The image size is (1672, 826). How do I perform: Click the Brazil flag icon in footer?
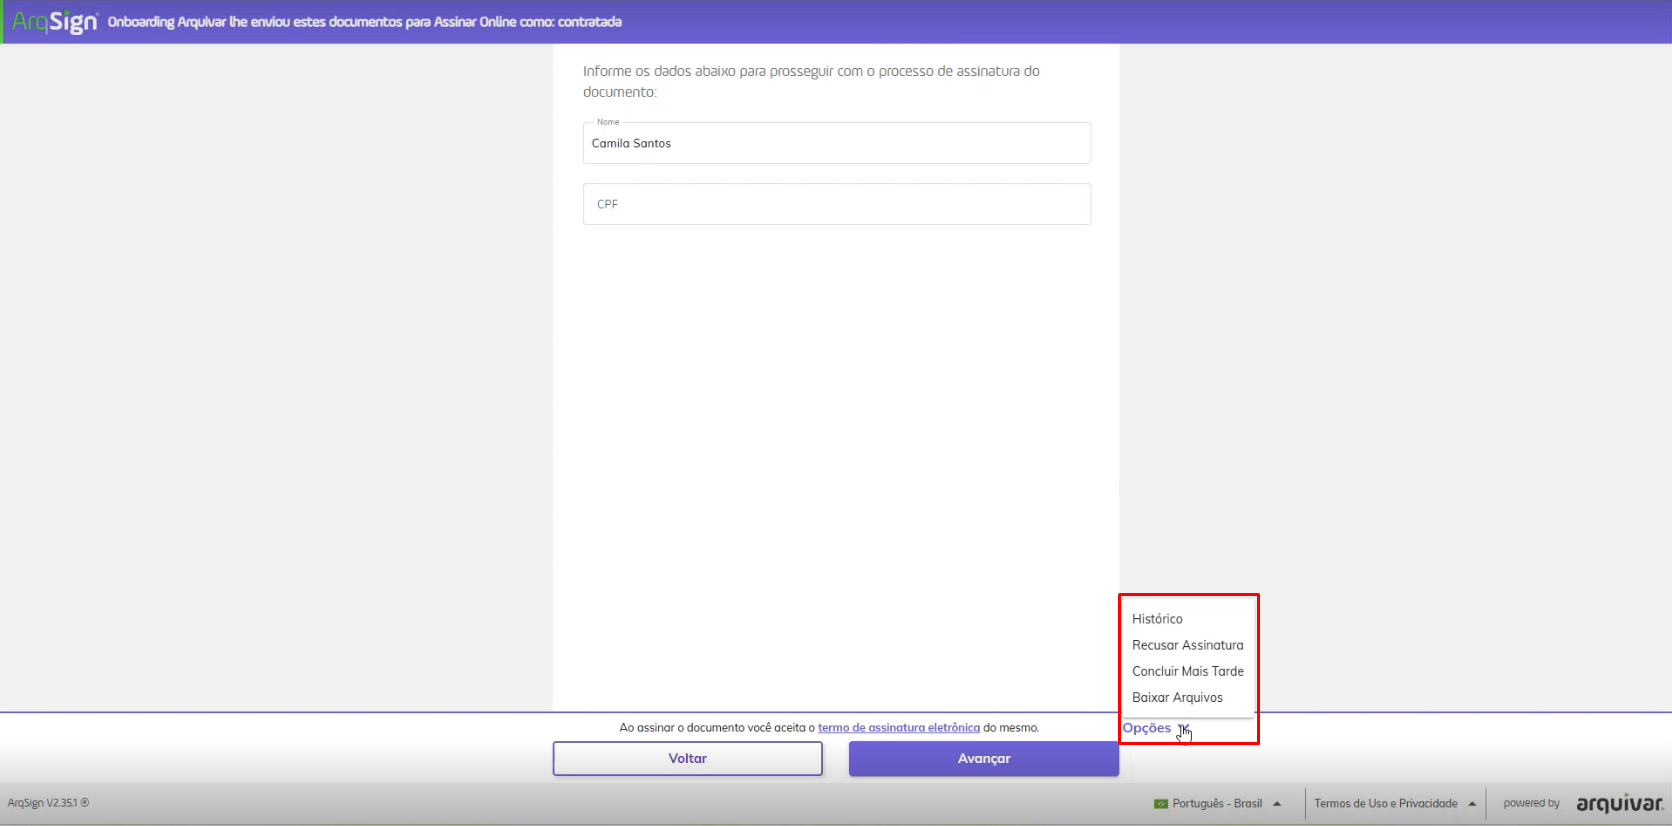tap(1161, 804)
